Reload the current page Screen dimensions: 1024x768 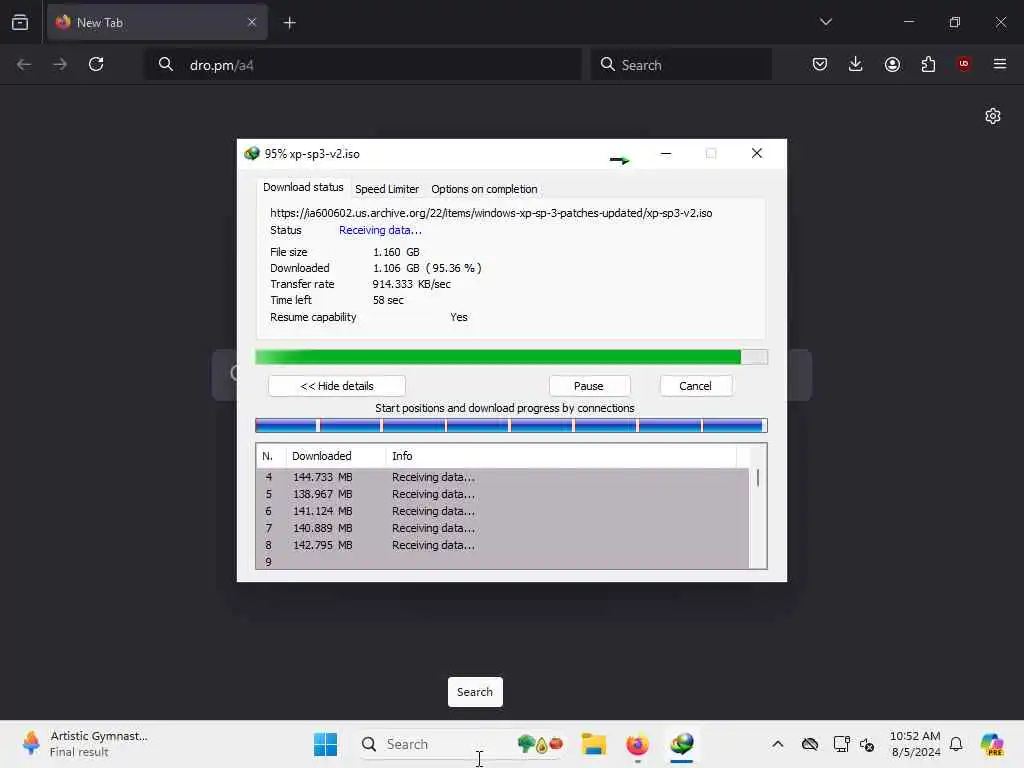[96, 64]
